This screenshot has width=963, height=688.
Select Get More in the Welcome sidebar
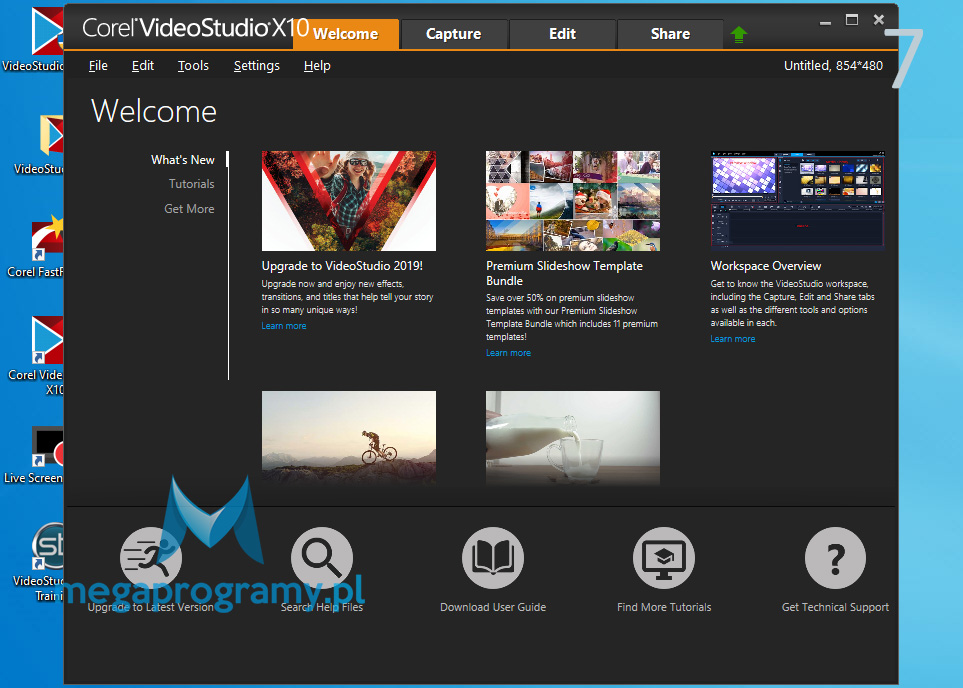189,209
